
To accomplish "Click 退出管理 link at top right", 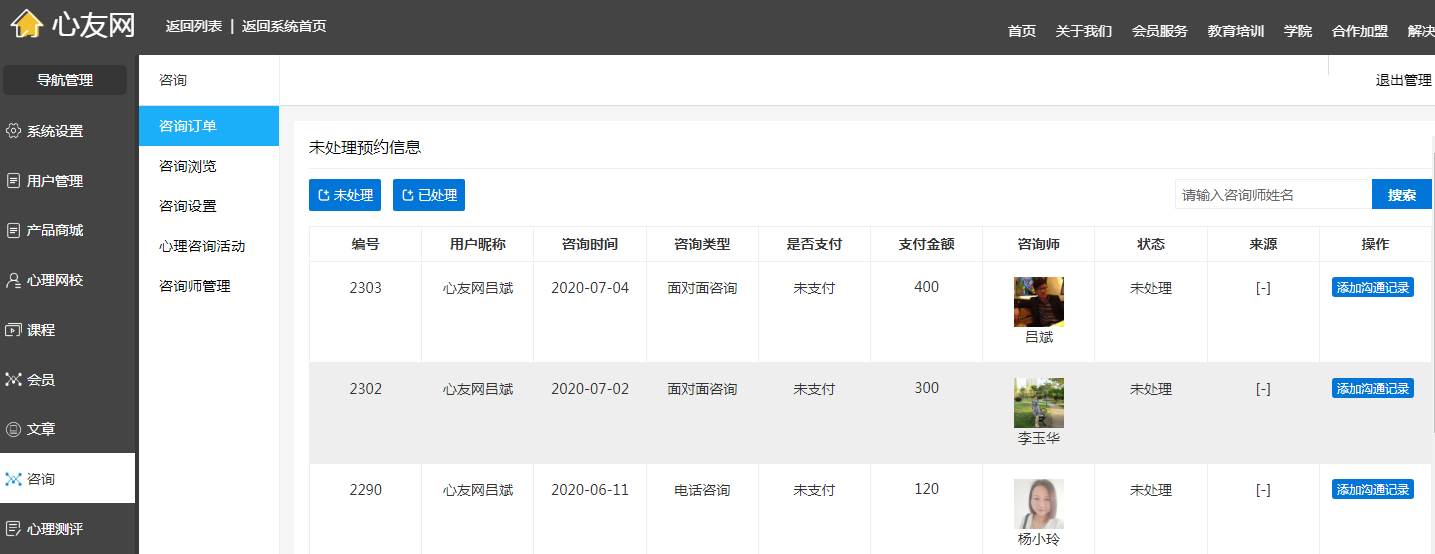I will click(x=1404, y=80).
